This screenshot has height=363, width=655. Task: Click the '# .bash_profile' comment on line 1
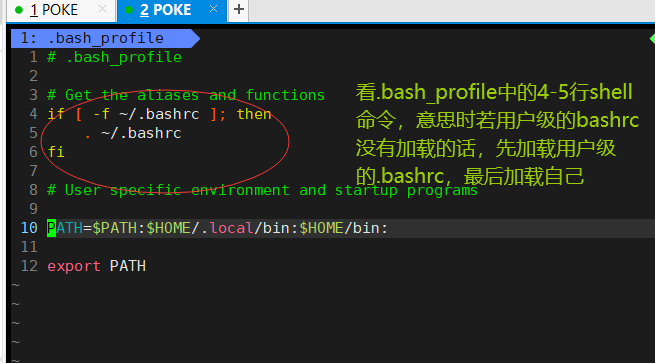click(x=114, y=57)
